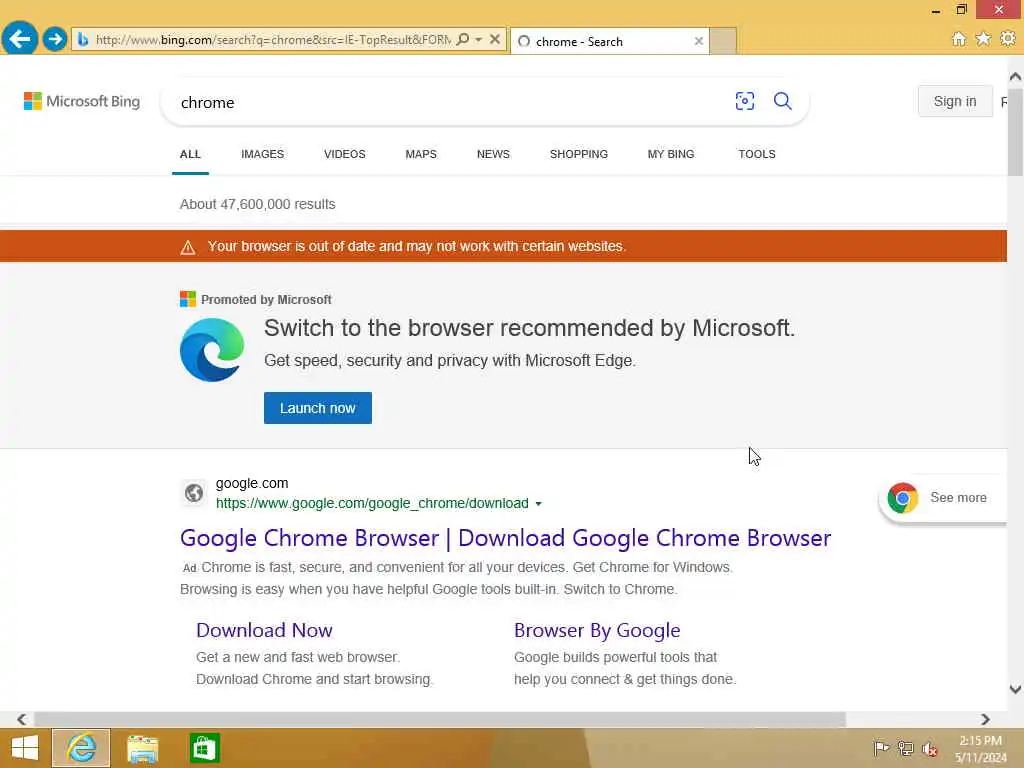Open 'Google Chrome Browser | Download' result title
Image resolution: width=1024 pixels, height=768 pixels.
505,538
